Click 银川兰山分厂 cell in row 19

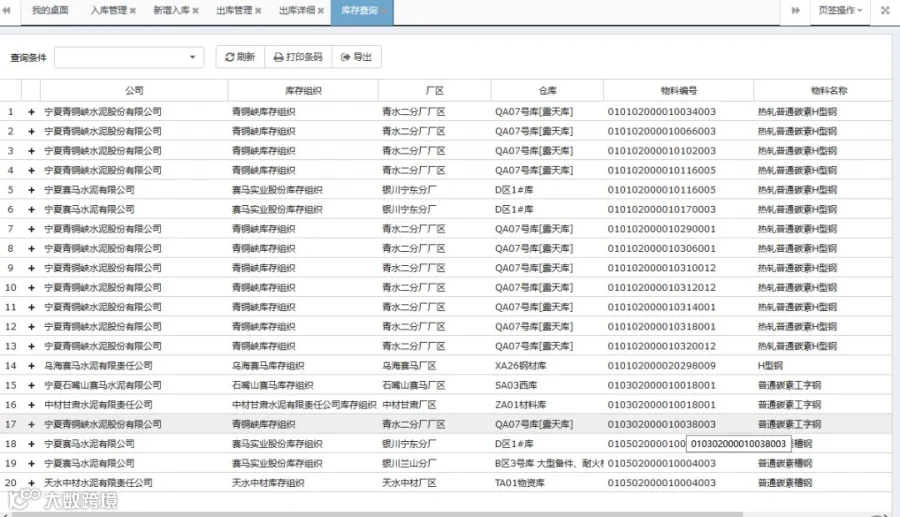tap(435, 464)
